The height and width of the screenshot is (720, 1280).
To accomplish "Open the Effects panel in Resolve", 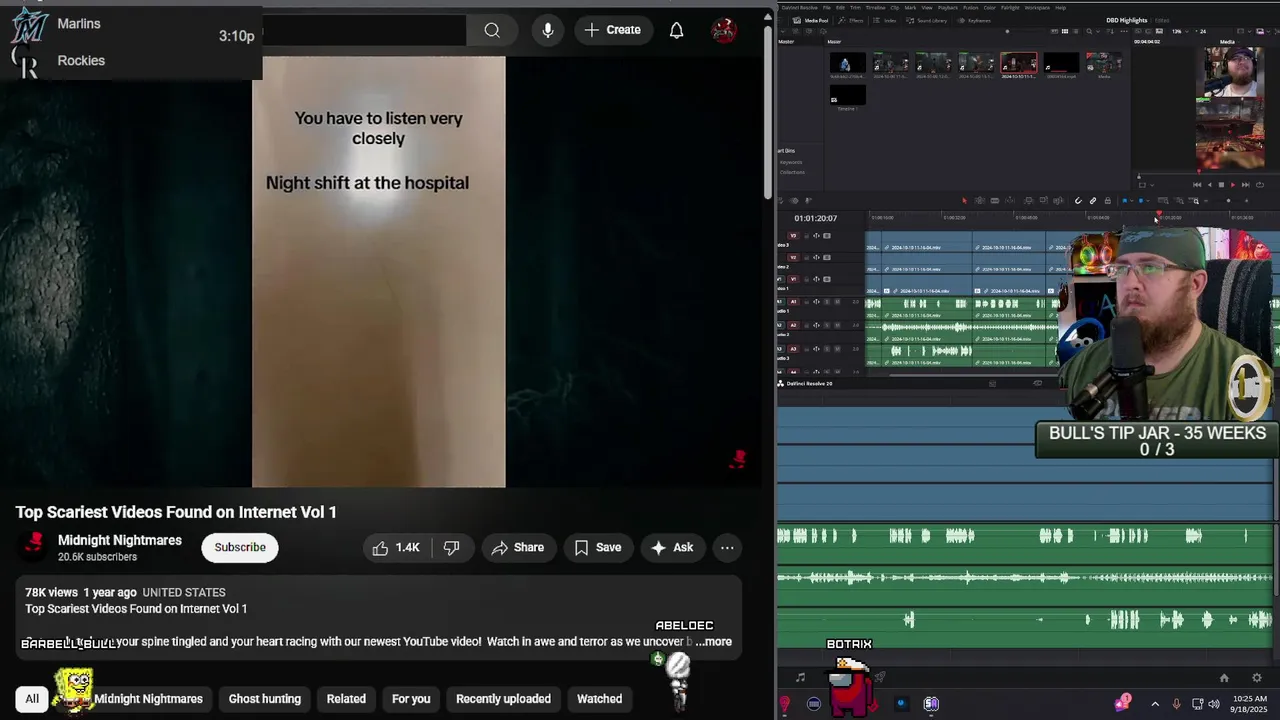I will pos(851,20).
